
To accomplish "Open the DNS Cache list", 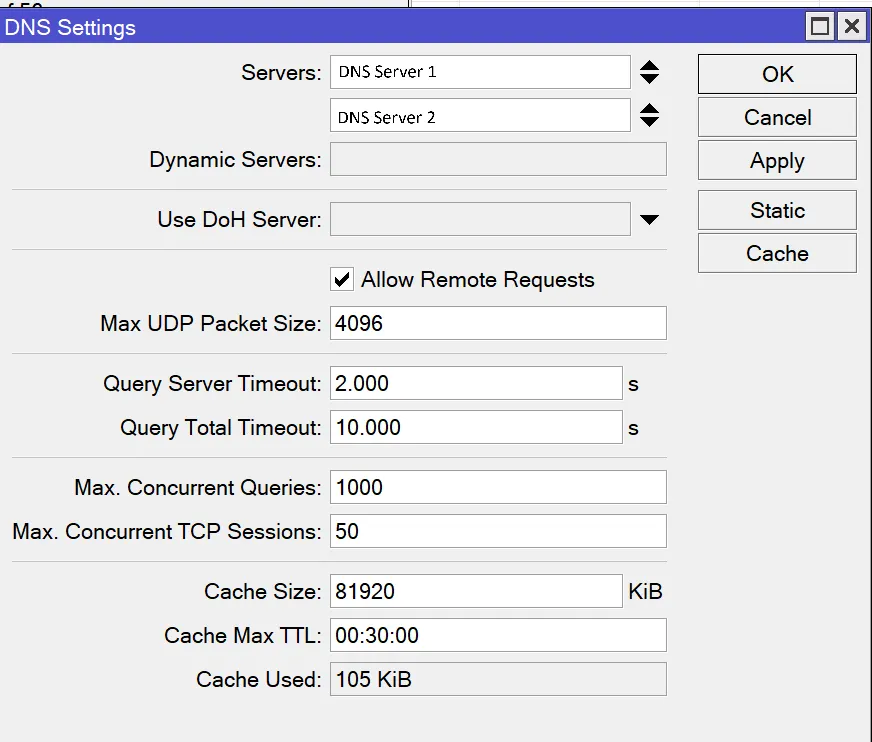I will tap(777, 253).
